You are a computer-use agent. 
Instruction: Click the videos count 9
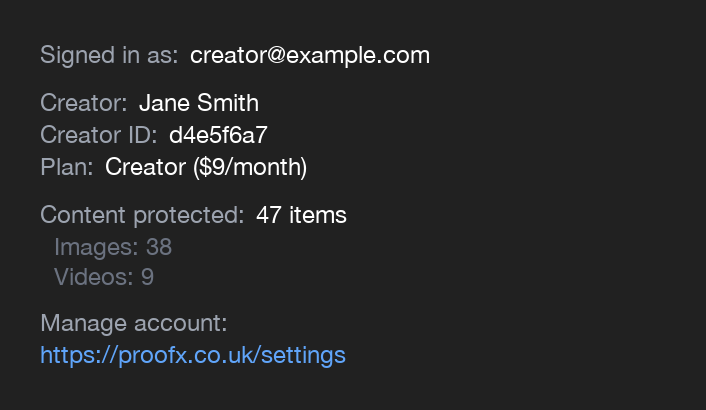[147, 277]
